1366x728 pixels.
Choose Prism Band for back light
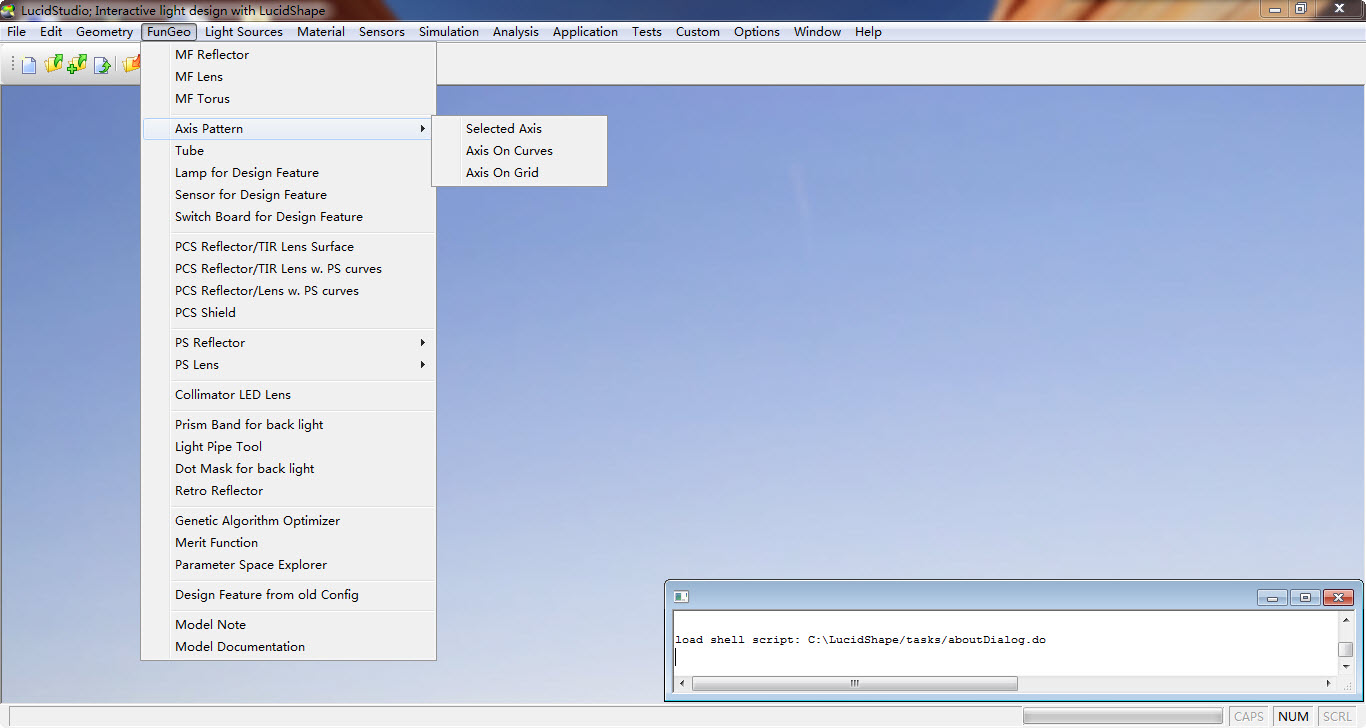288,425
